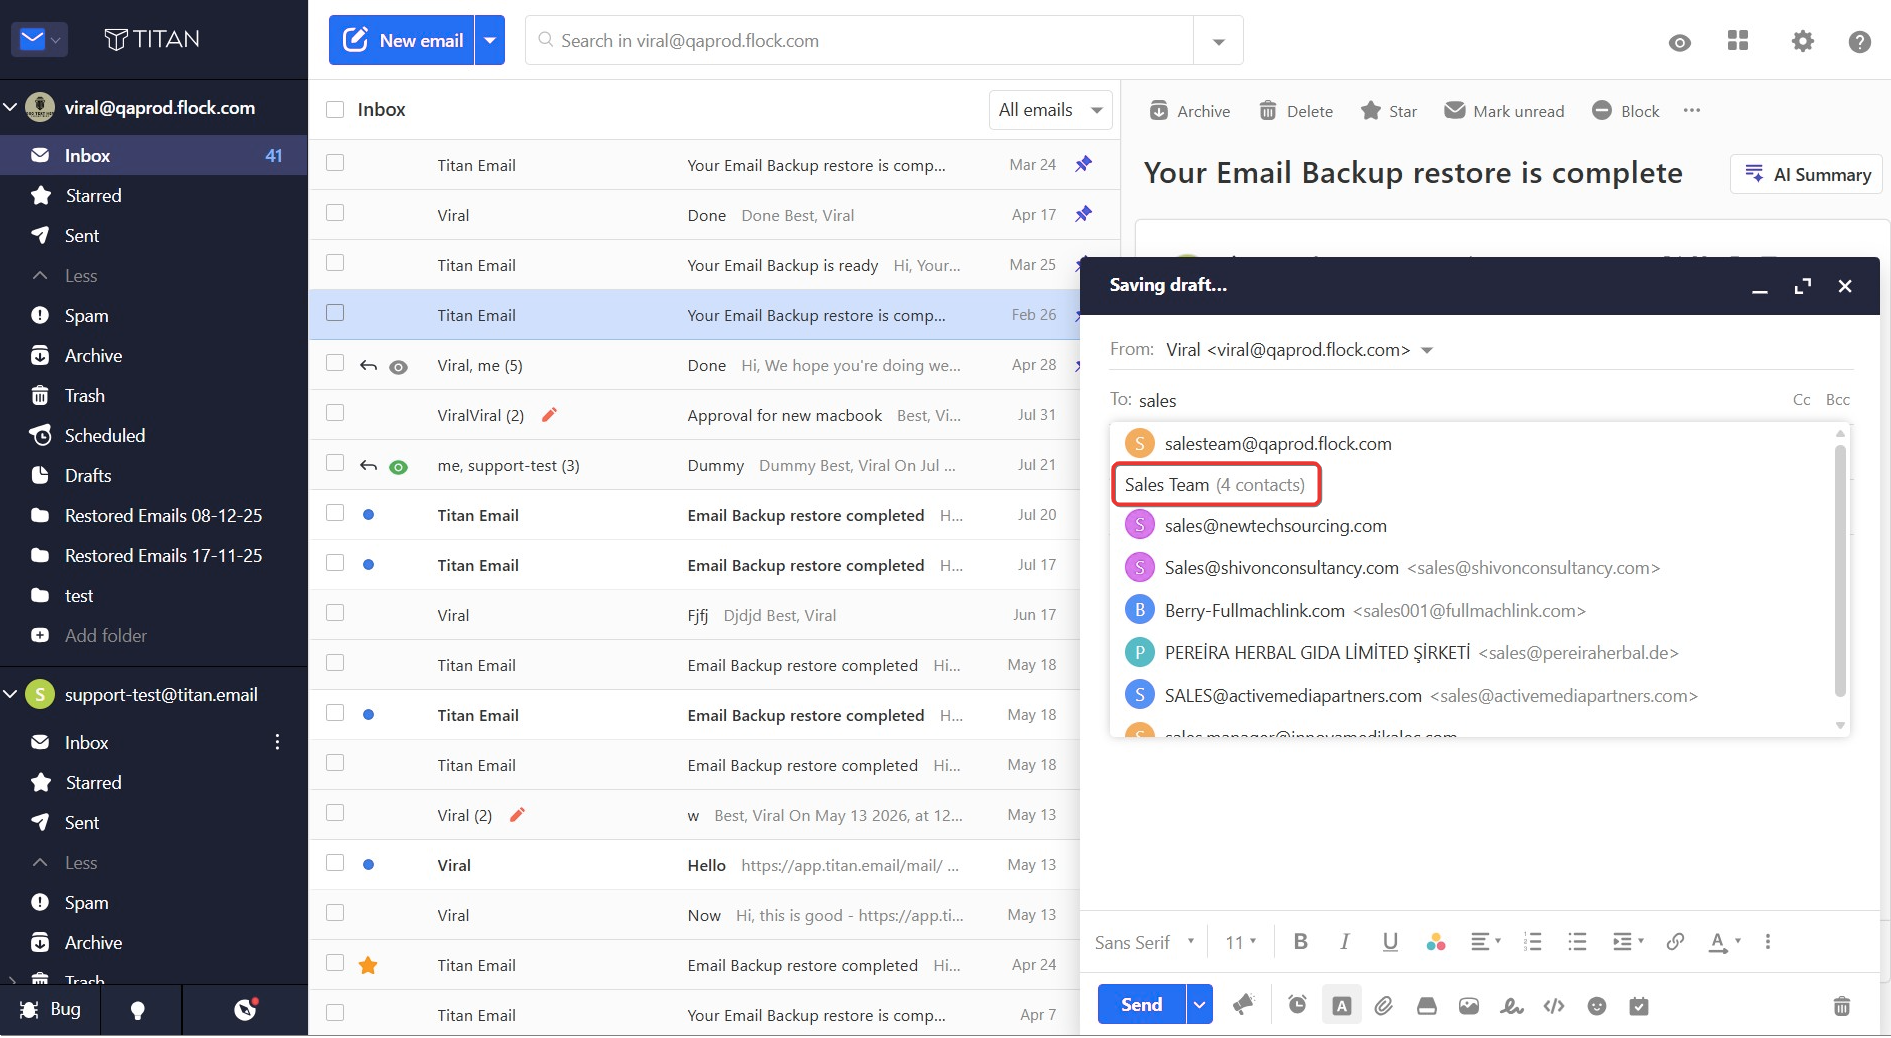Click the compass explore icon in sidebar footer
The height and width of the screenshot is (1038, 1891).
[x=245, y=1009]
